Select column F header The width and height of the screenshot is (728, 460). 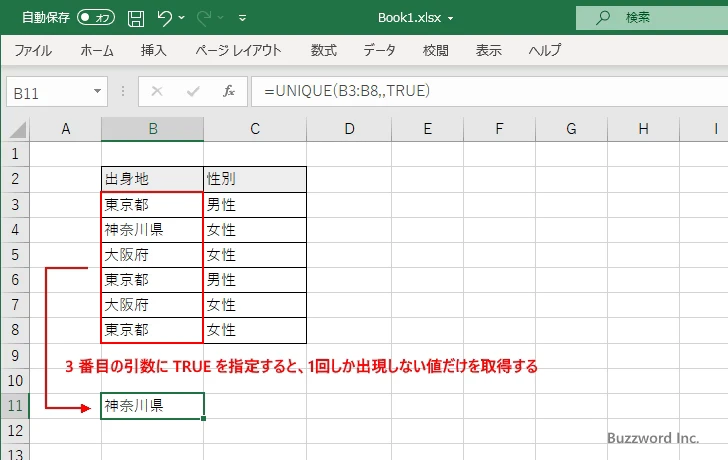coord(500,129)
